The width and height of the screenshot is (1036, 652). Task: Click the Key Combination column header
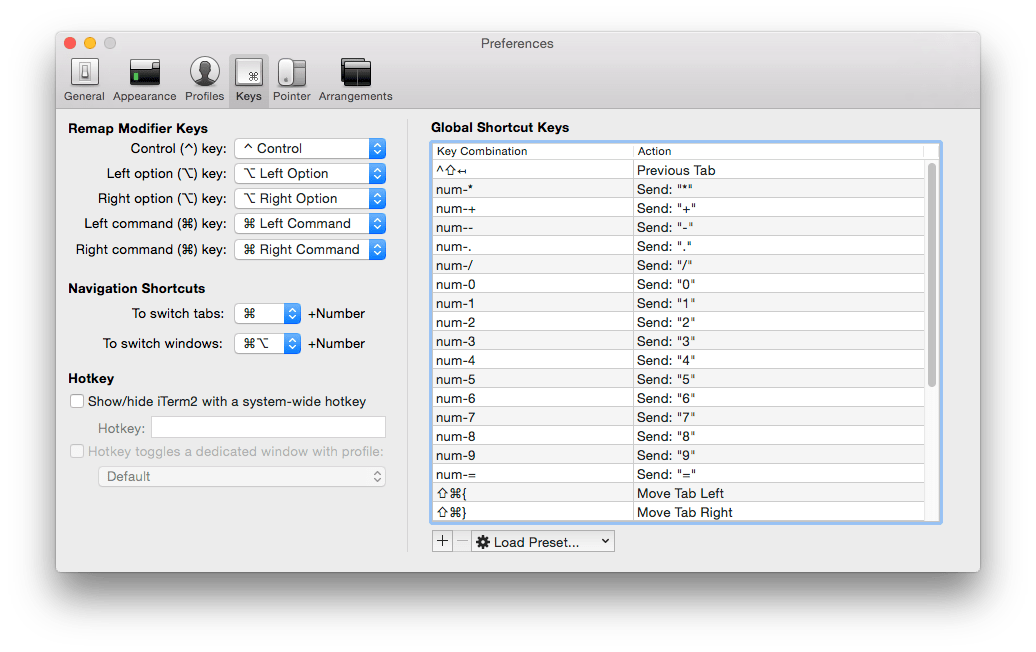532,150
